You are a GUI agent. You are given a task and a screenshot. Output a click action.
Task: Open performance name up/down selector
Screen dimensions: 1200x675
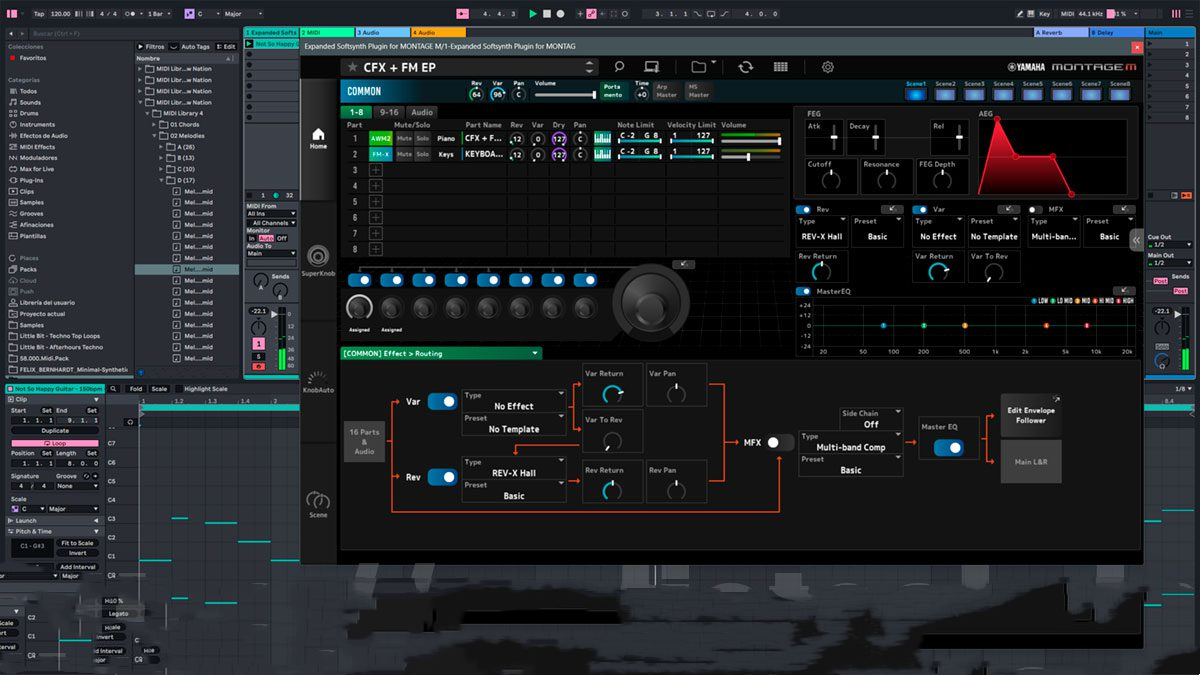click(590, 68)
